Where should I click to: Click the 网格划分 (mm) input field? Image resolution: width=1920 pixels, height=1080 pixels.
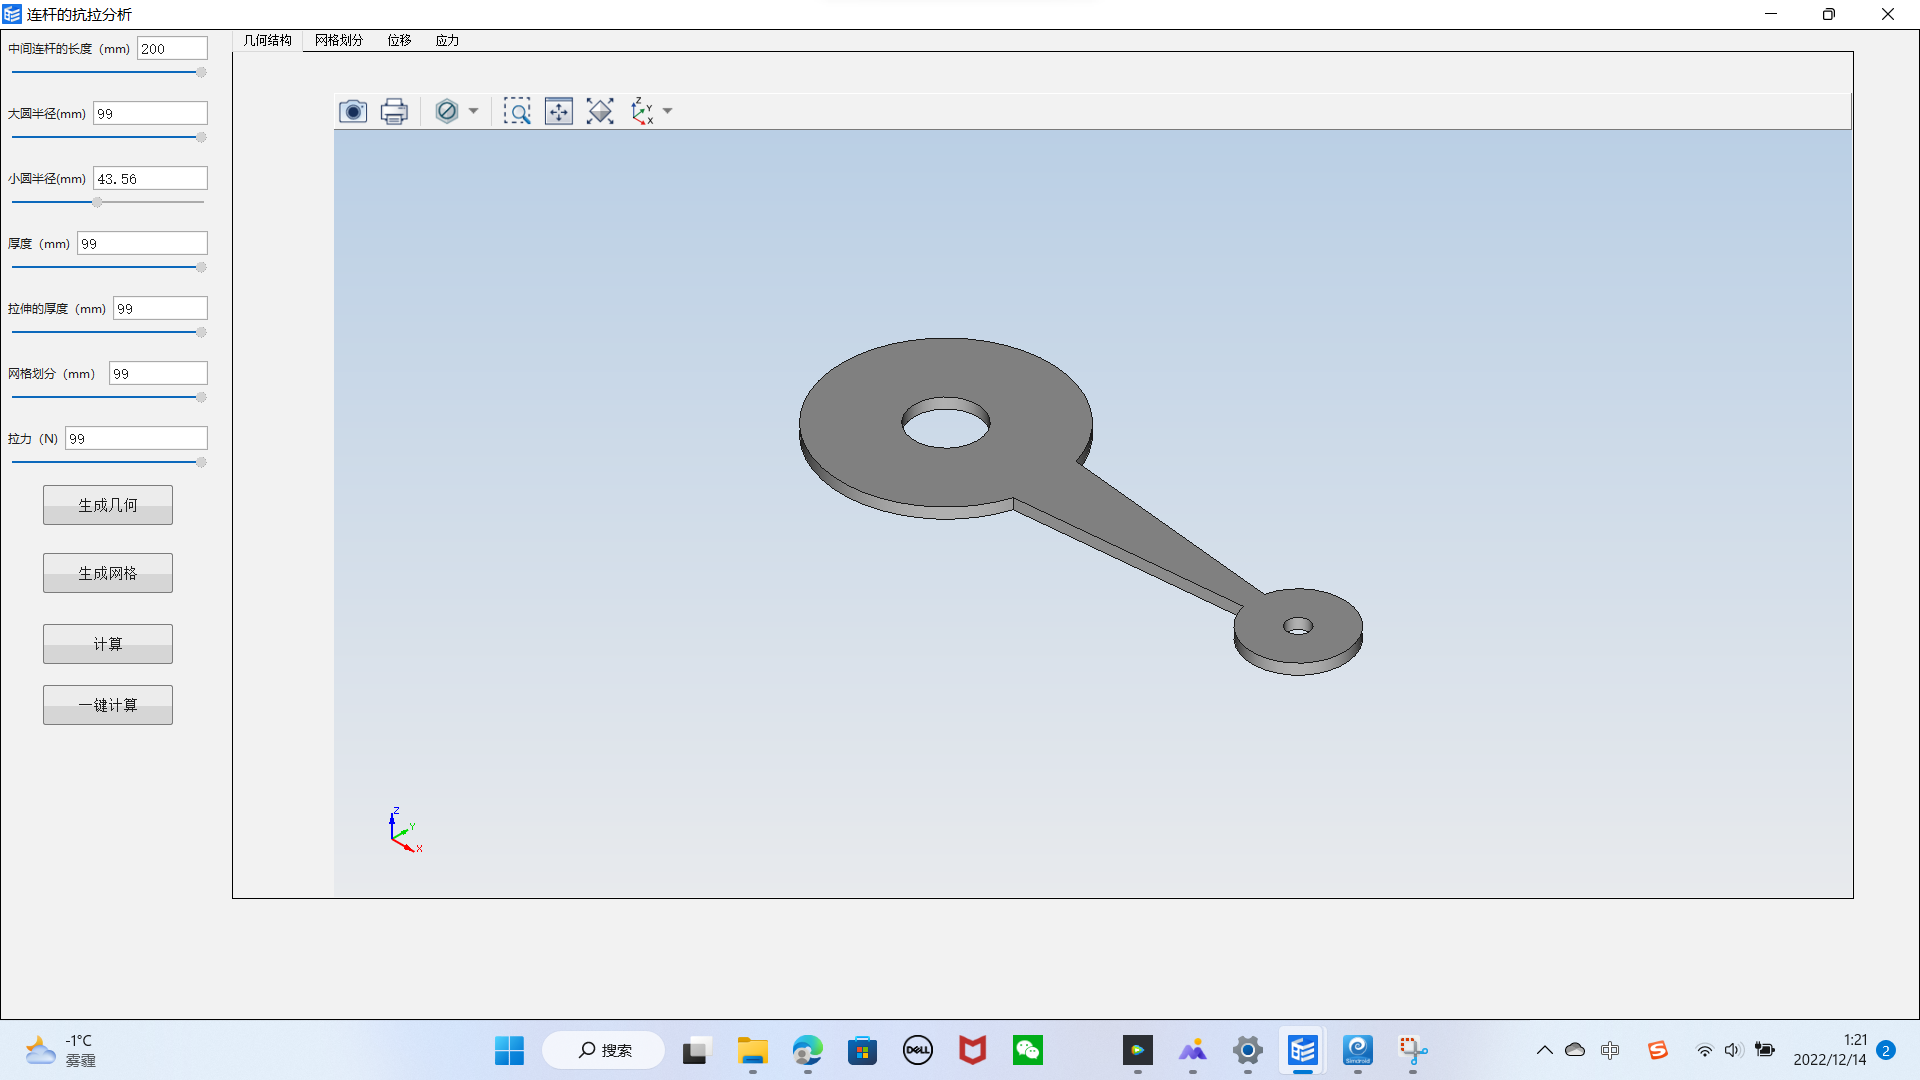pos(158,373)
